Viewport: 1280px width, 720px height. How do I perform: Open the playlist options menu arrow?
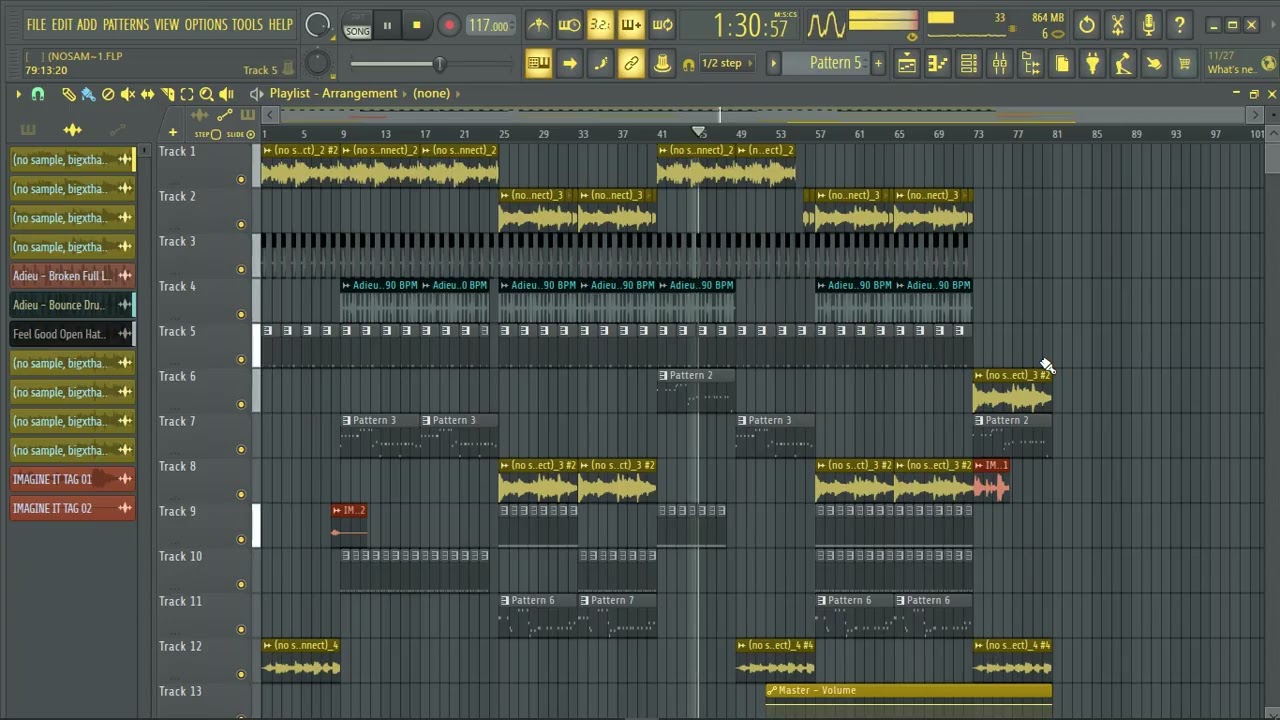18,94
